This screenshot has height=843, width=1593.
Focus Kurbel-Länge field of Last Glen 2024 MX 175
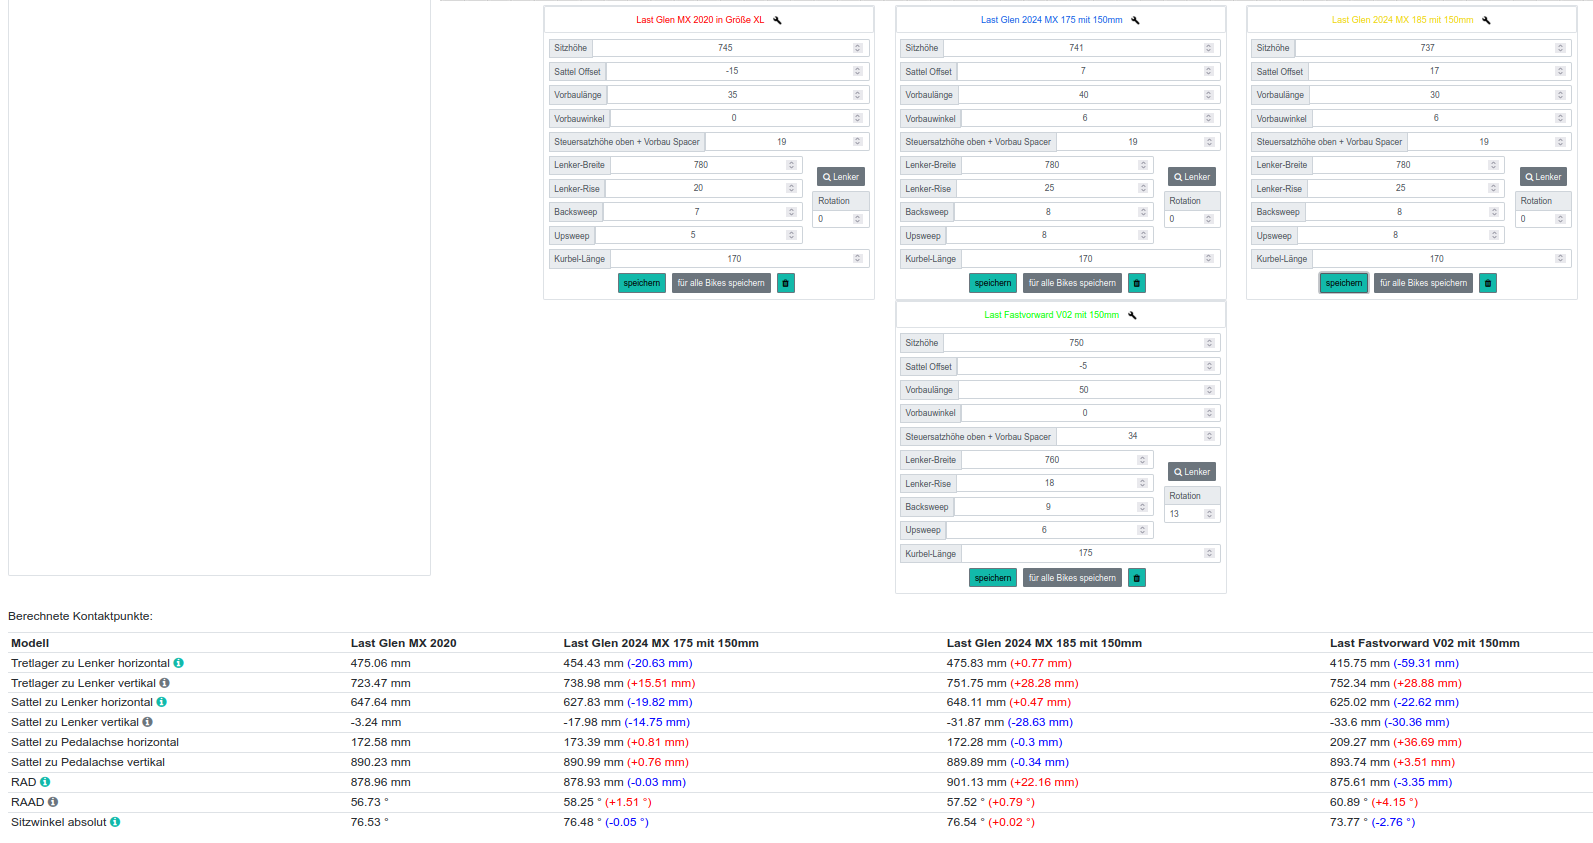click(x=1091, y=259)
